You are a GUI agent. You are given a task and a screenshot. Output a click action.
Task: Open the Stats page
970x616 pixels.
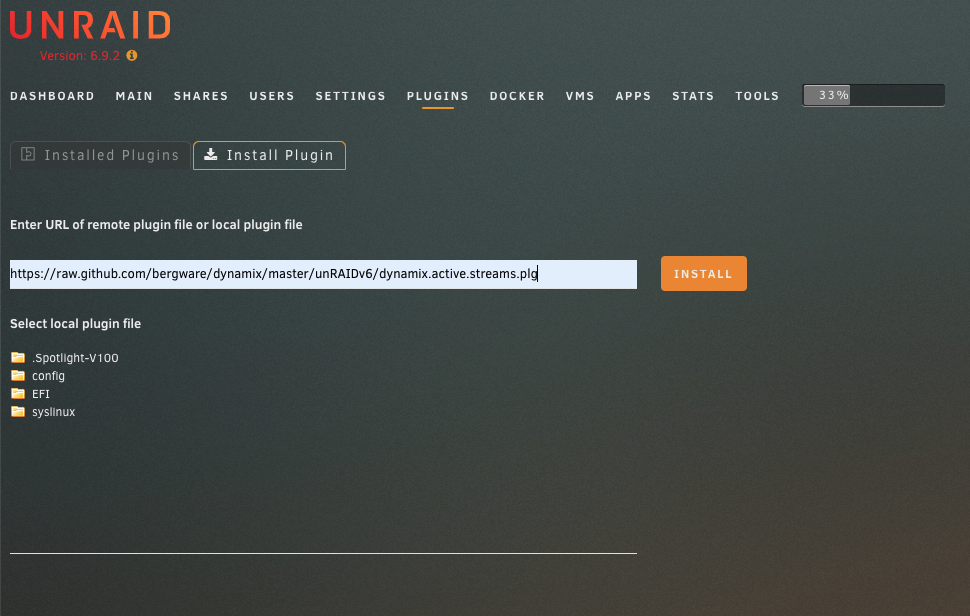(x=693, y=96)
